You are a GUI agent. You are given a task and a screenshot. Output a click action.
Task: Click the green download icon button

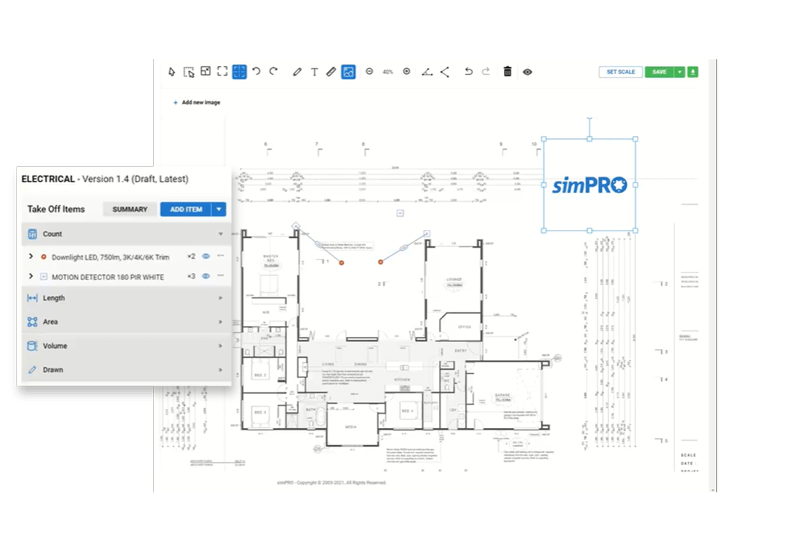coord(692,72)
